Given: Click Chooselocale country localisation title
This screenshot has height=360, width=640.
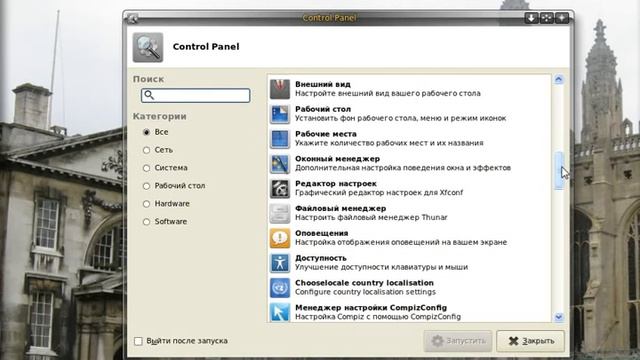Looking at the screenshot, I should point(364,283).
